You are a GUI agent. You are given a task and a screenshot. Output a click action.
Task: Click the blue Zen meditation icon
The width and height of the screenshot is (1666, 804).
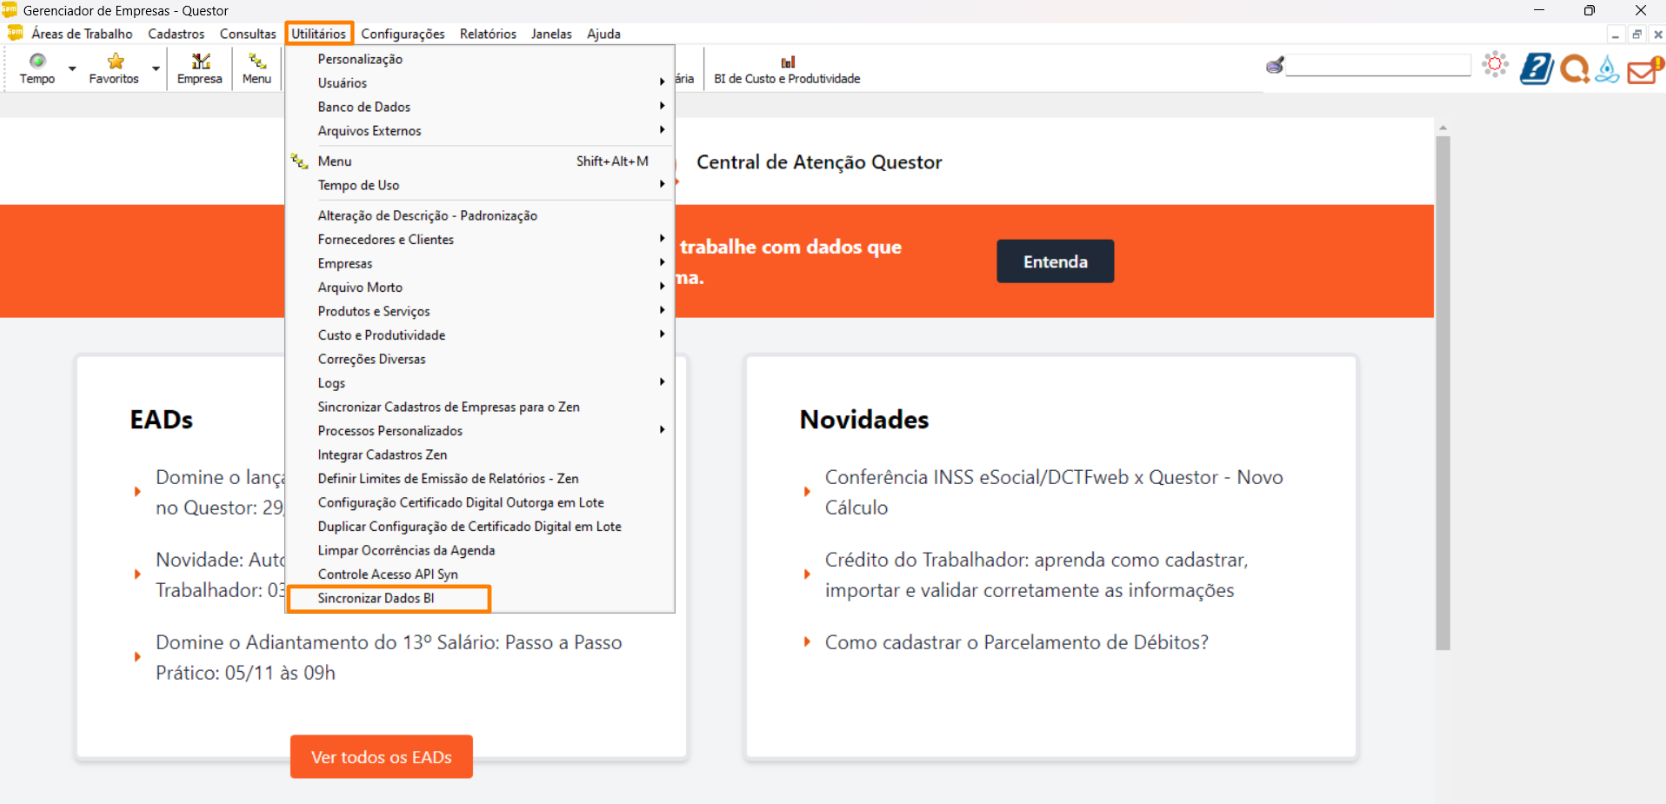tap(1607, 68)
